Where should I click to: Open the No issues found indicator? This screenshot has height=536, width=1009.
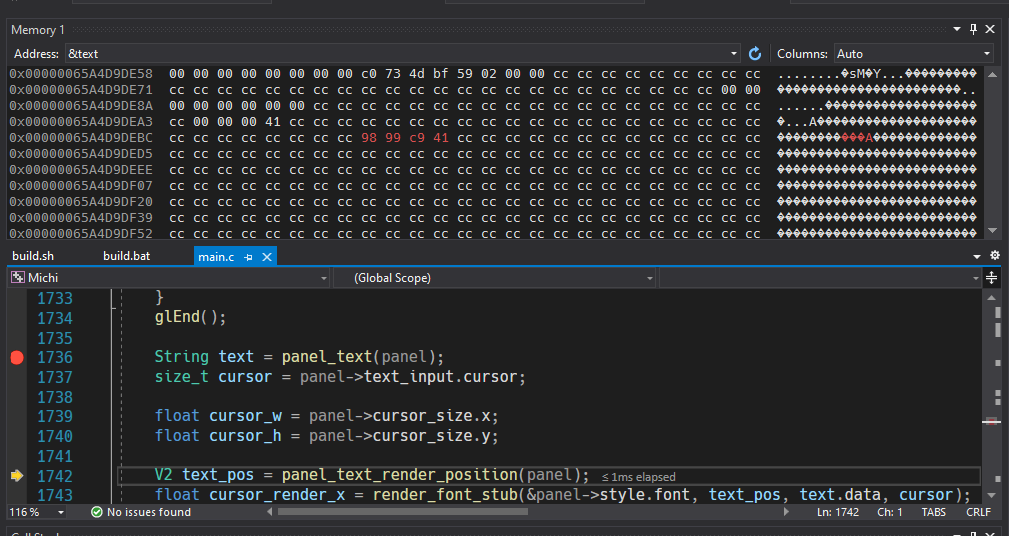point(140,512)
